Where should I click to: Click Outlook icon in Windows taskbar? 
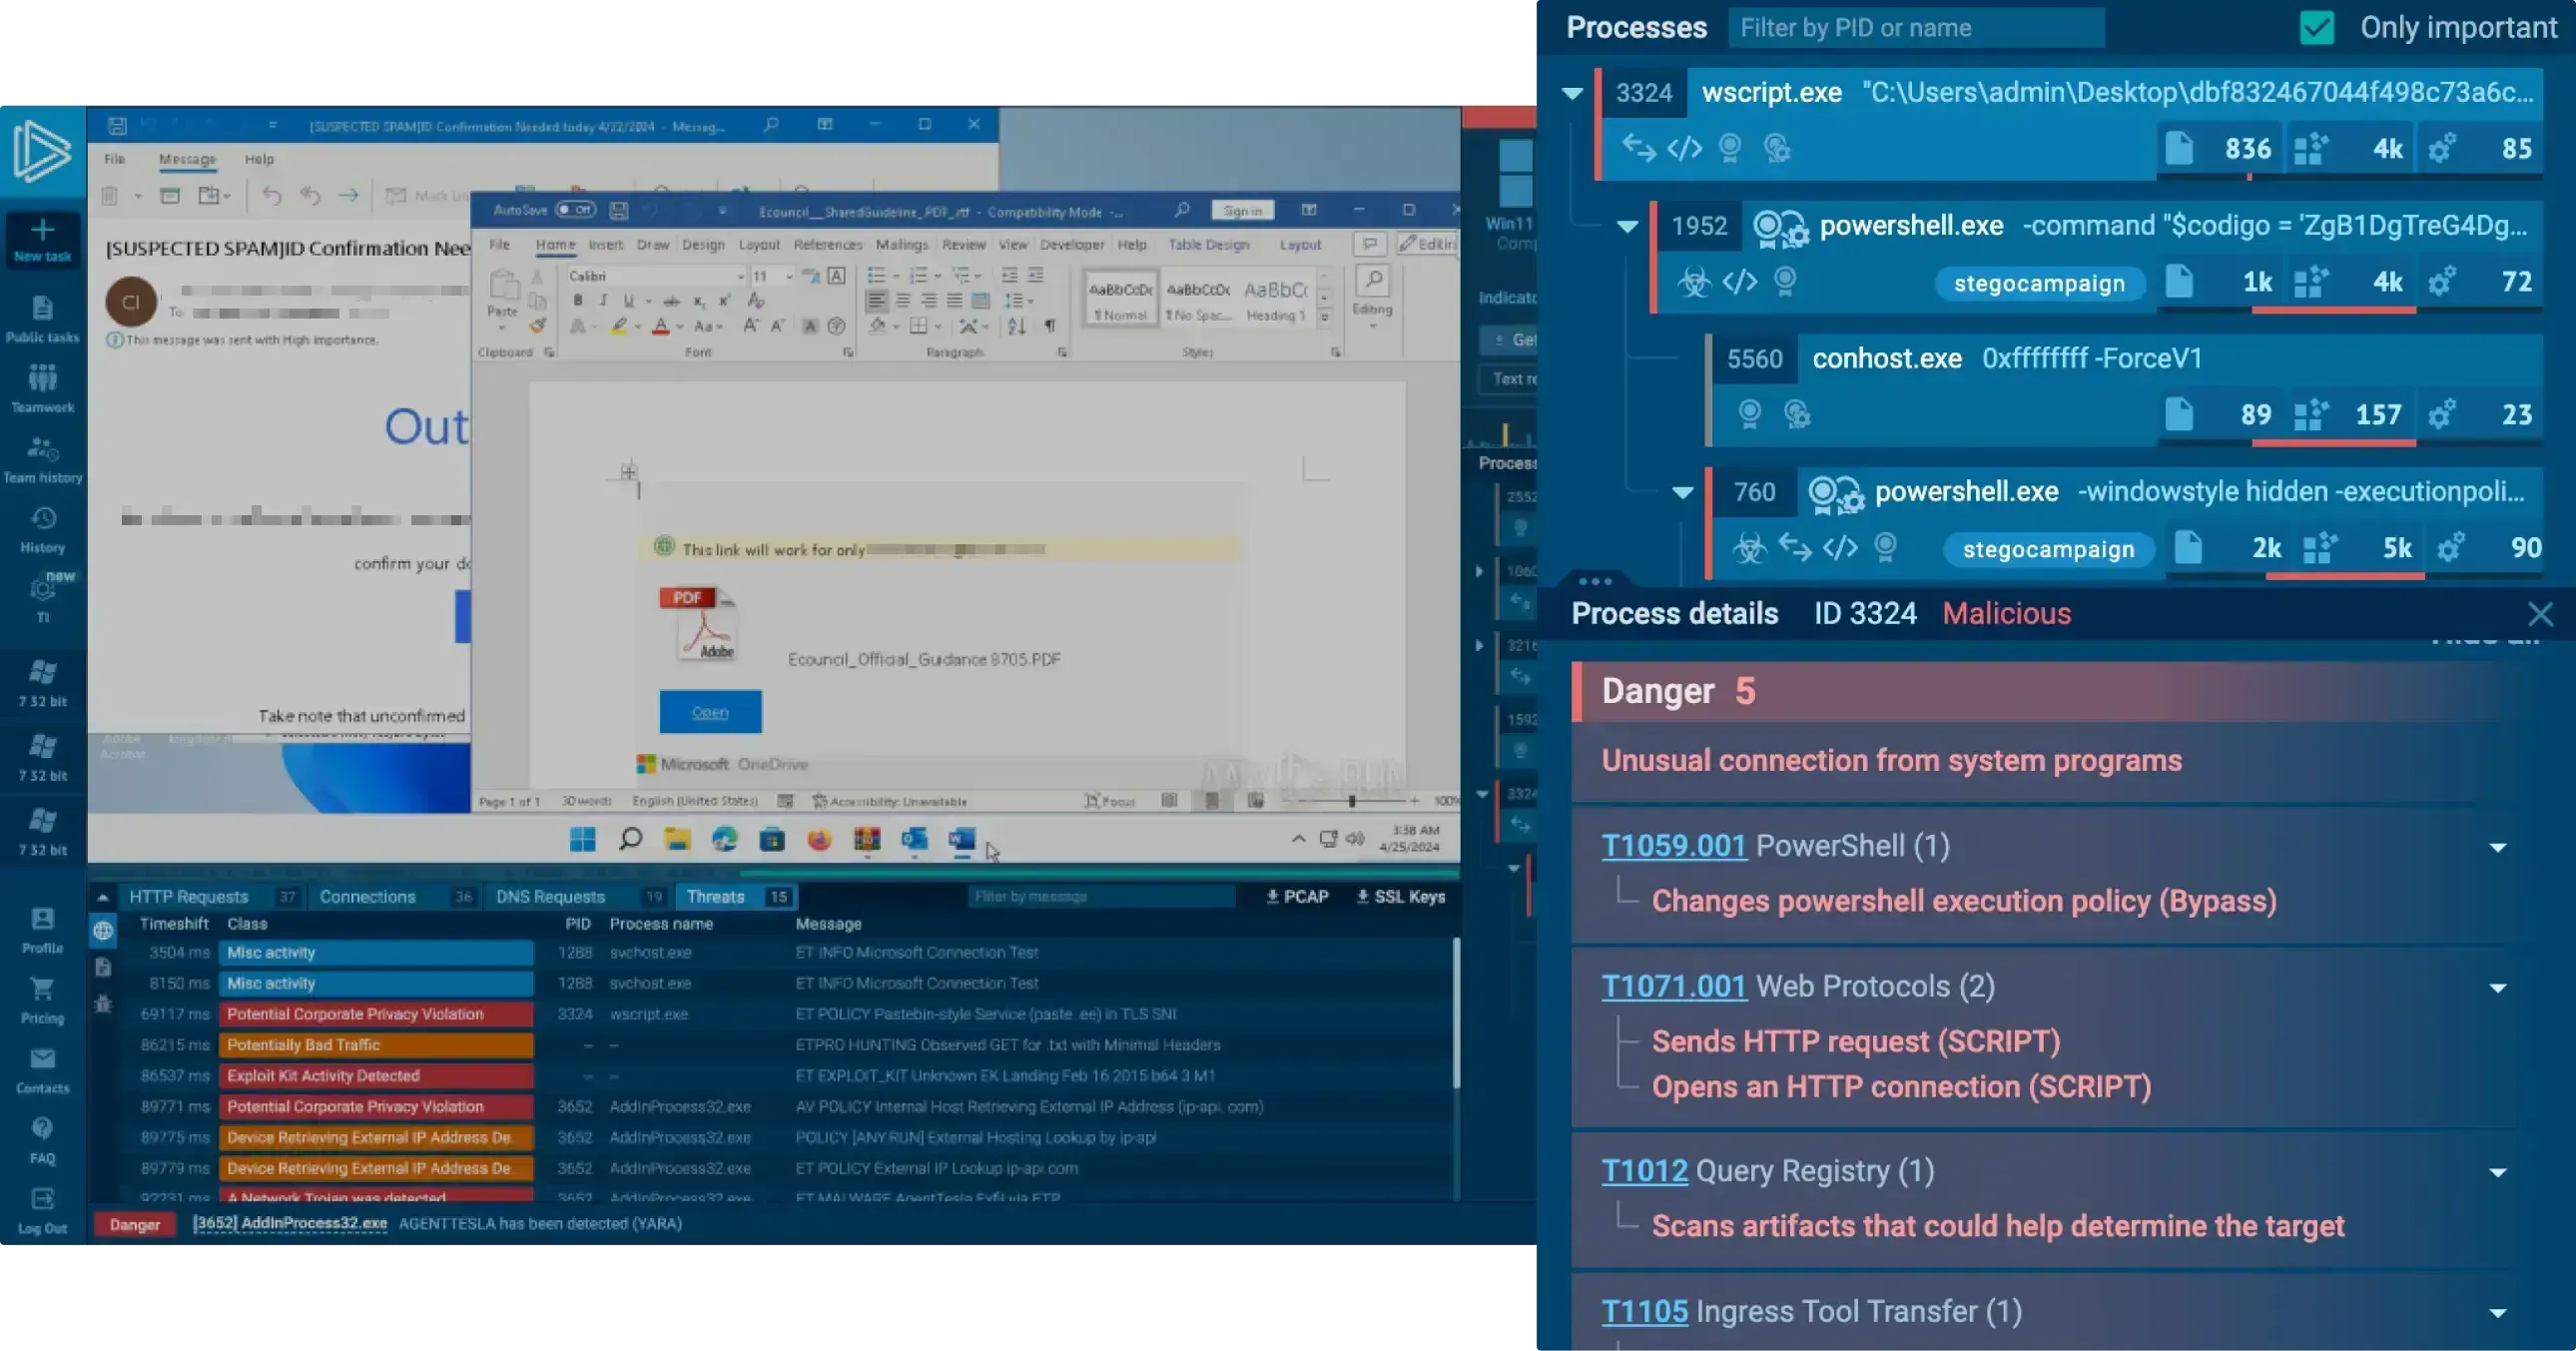click(x=914, y=840)
